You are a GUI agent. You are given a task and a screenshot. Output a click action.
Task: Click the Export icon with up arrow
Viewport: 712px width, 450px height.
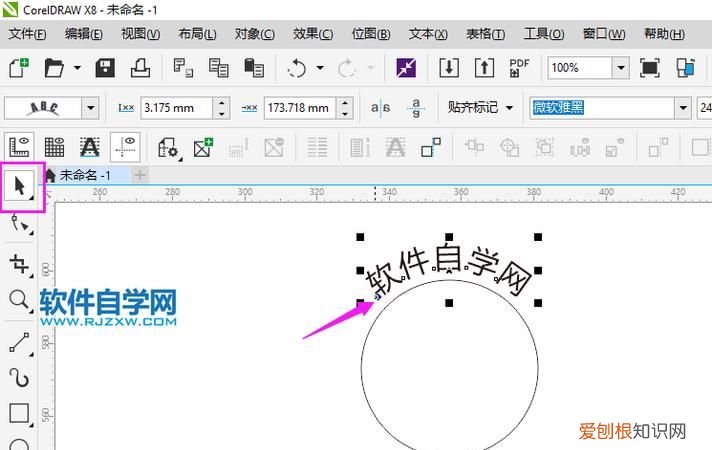click(484, 68)
